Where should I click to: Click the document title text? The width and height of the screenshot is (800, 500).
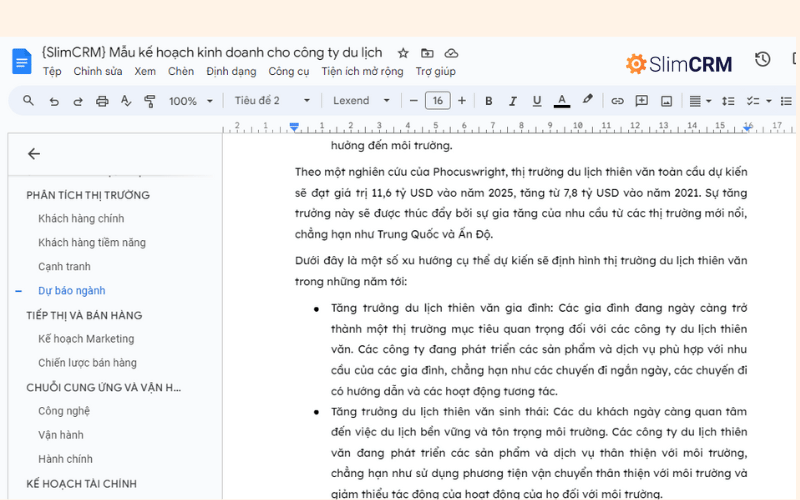212,53
